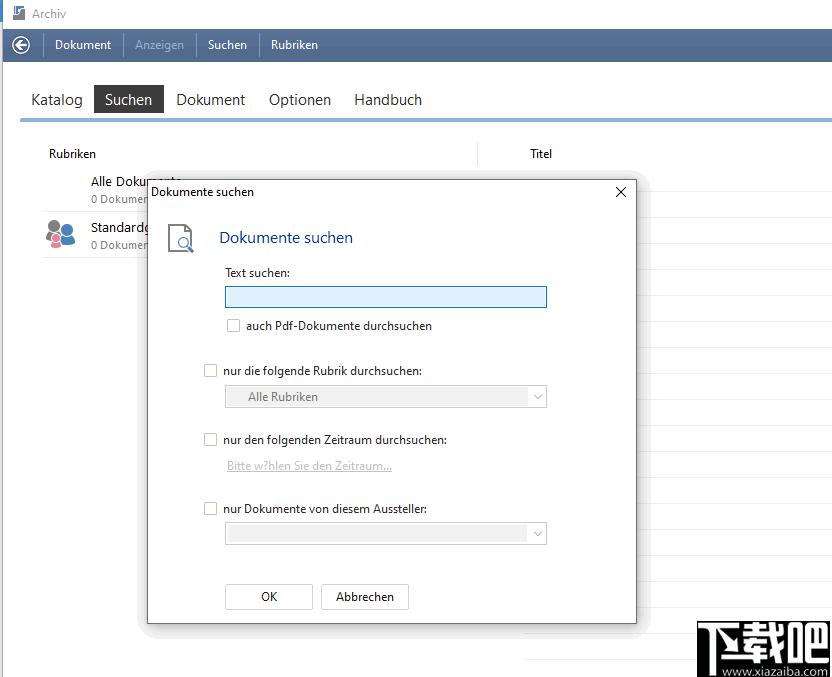The height and width of the screenshot is (677, 832).
Task: Close the Dokumente suchen dialog
Action: [620, 192]
